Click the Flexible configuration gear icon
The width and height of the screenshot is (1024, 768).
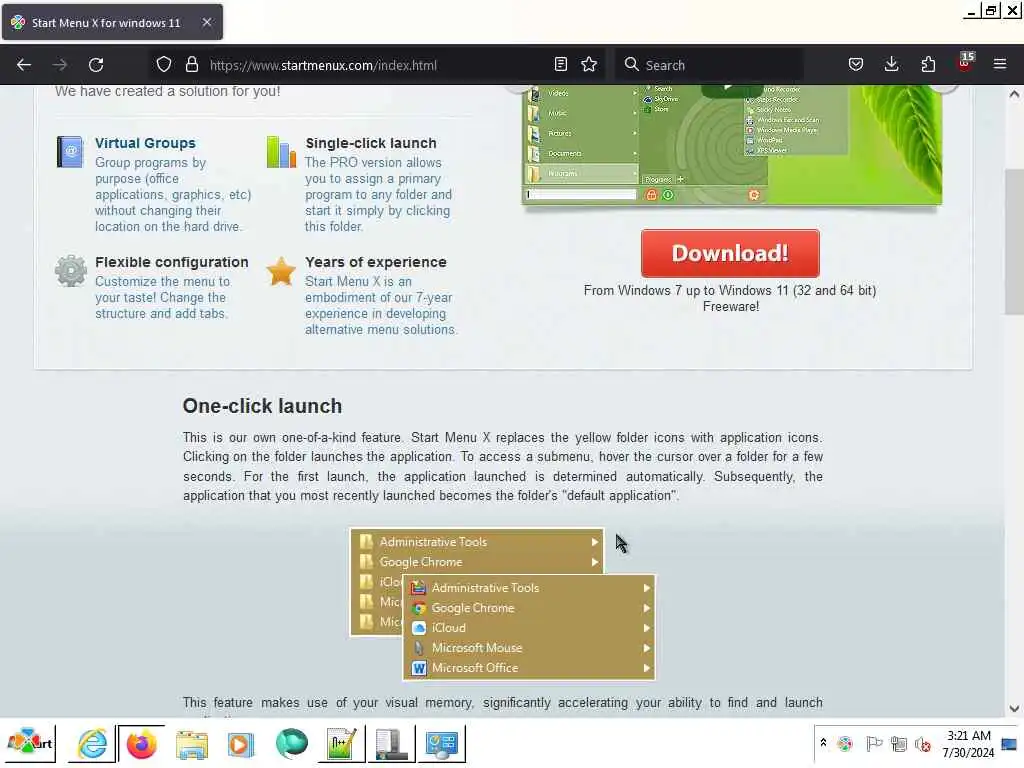pos(71,271)
